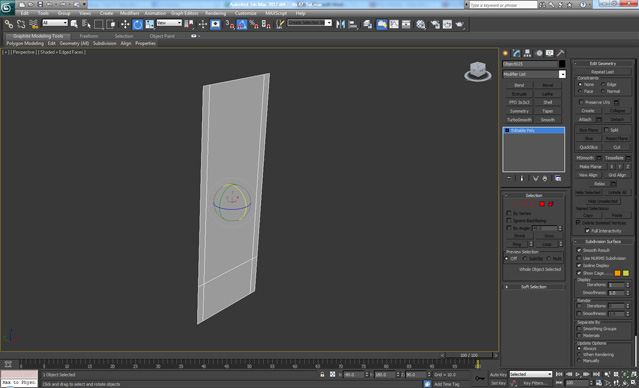This screenshot has height=388, width=639.
Task: Toggle the Split checkbox
Action: (606, 130)
